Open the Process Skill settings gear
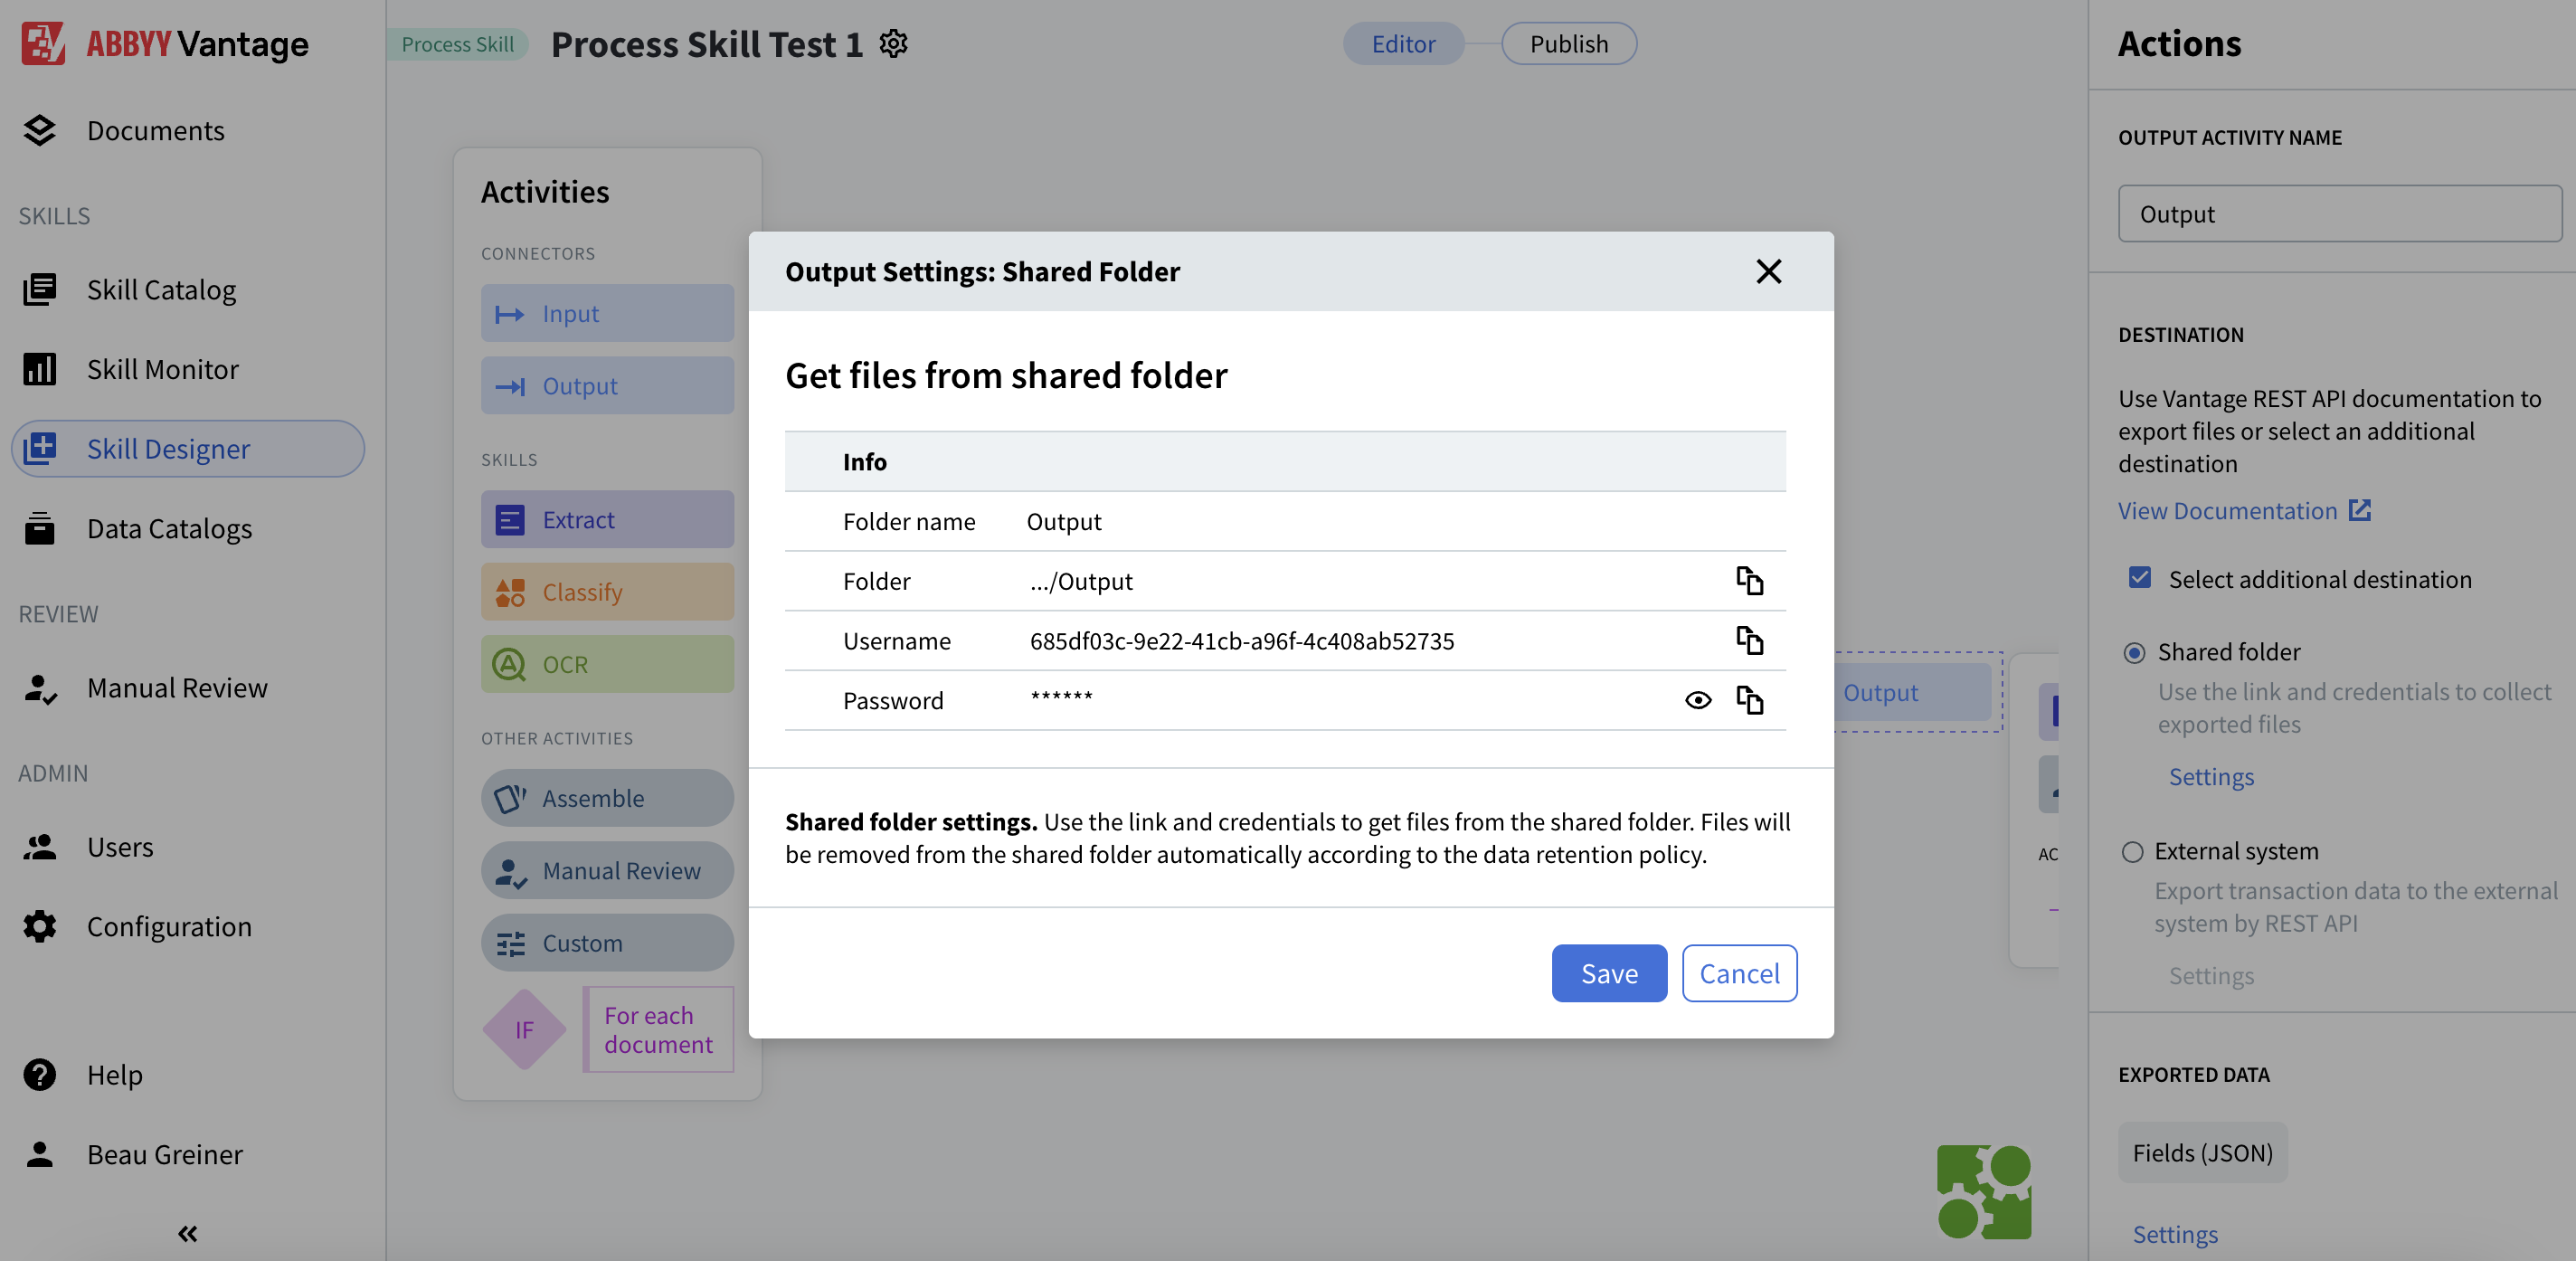Viewport: 2576px width, 1261px height. 893,43
